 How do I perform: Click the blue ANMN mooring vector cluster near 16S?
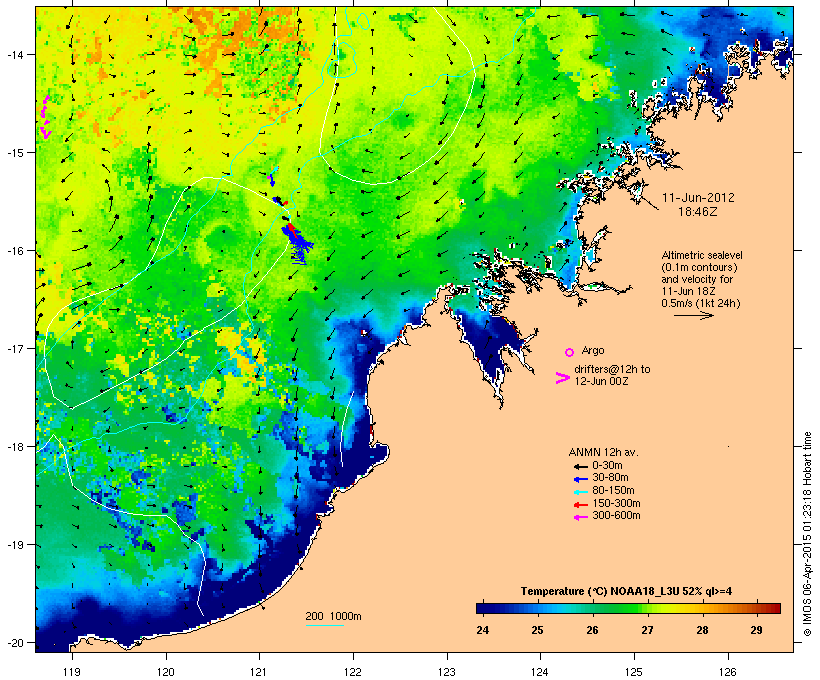(x=297, y=244)
